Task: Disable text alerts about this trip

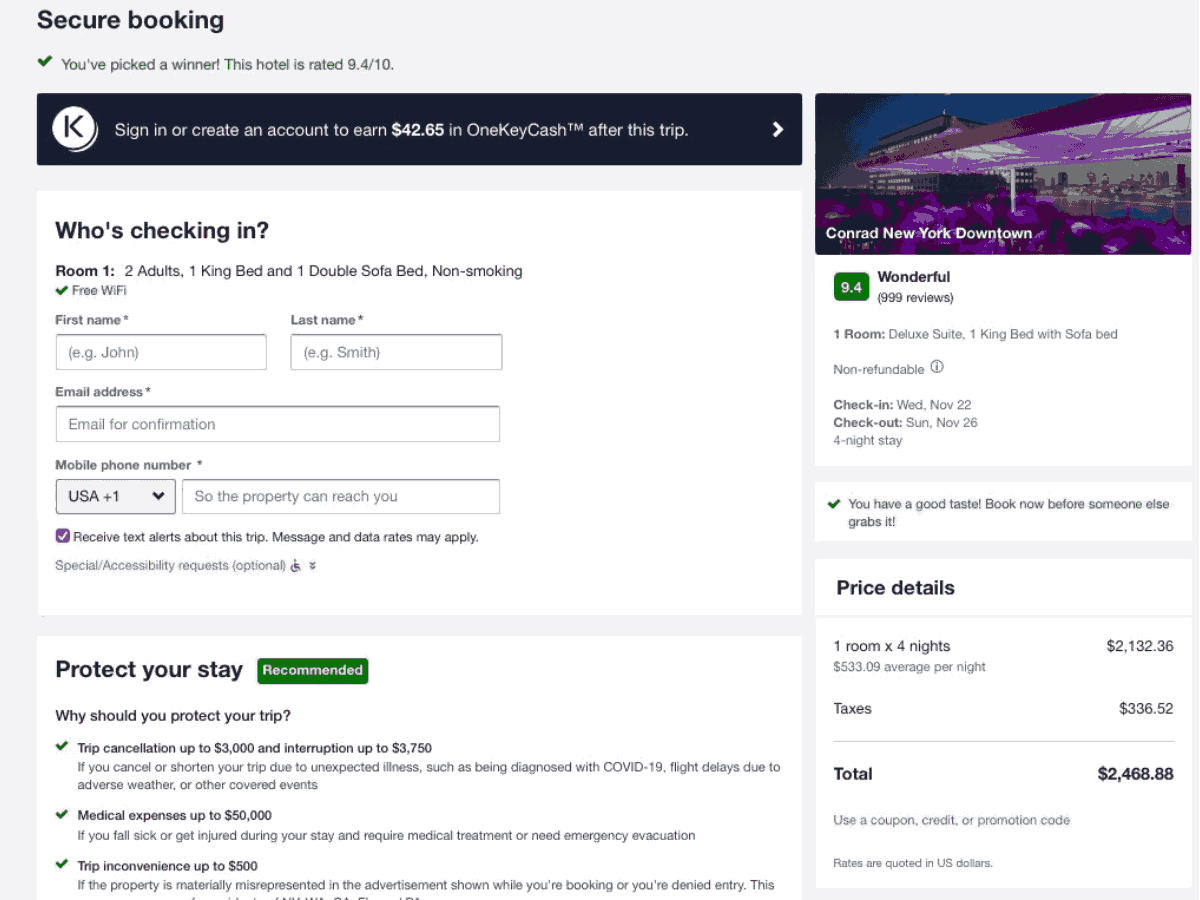Action: (x=62, y=535)
